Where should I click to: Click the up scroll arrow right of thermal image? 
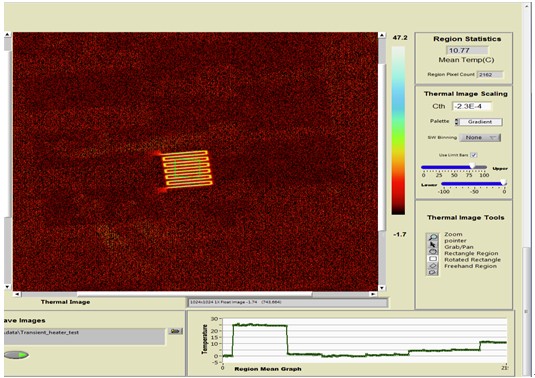(382, 35)
